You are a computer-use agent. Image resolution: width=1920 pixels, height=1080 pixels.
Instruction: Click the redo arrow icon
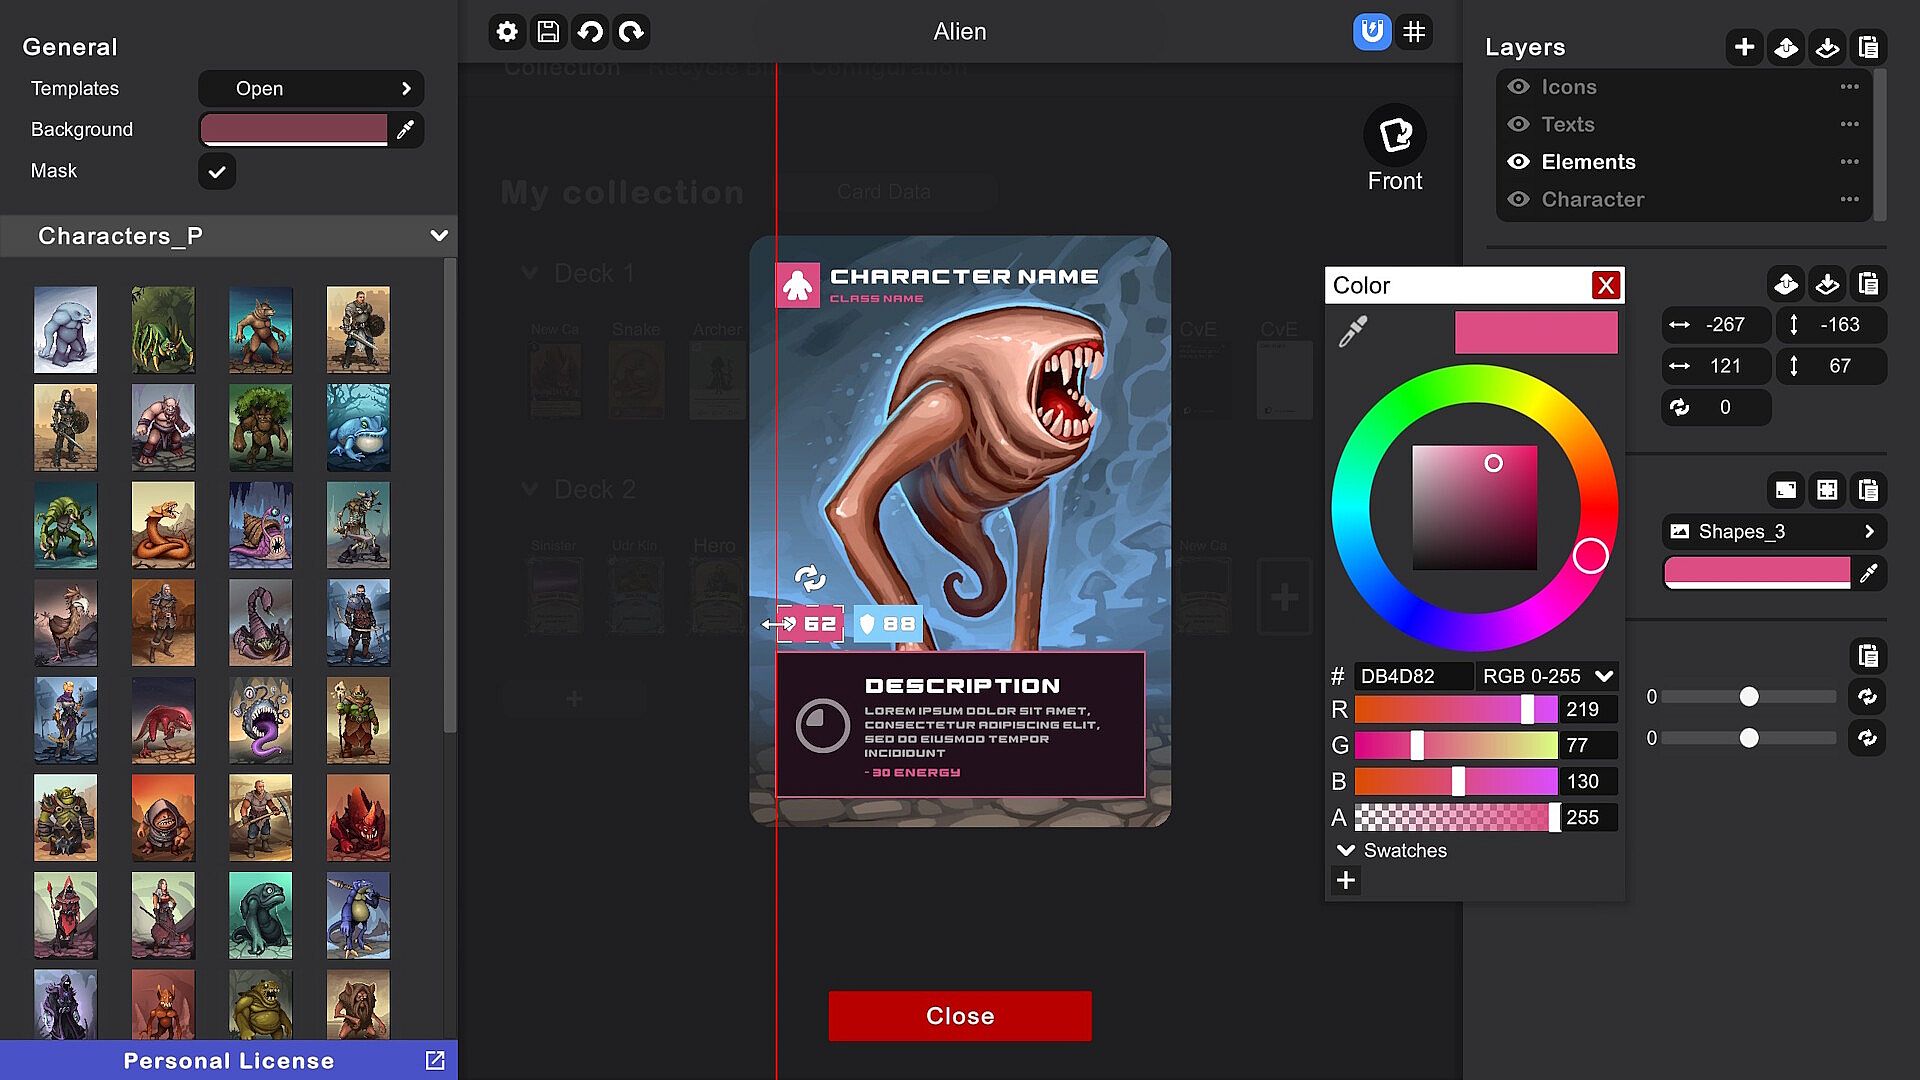(x=631, y=32)
